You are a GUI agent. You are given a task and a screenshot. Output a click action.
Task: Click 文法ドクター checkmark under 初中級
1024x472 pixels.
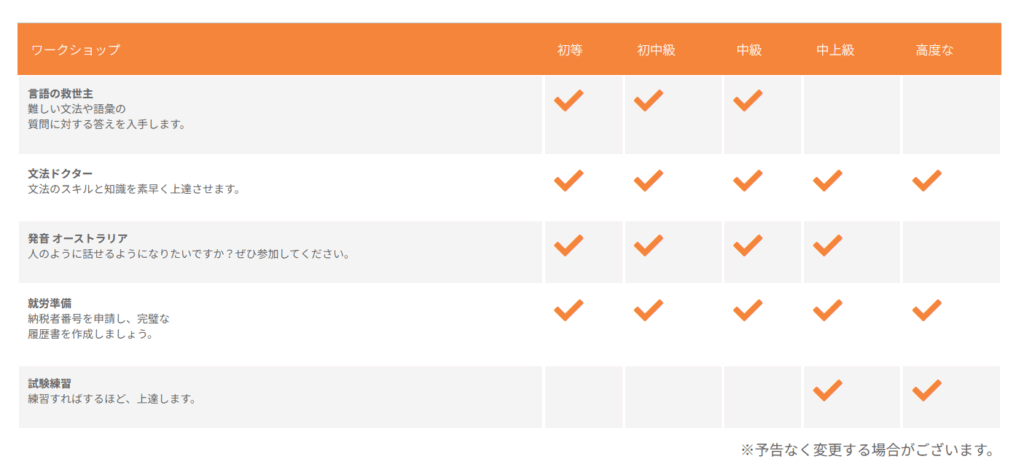pos(648,181)
